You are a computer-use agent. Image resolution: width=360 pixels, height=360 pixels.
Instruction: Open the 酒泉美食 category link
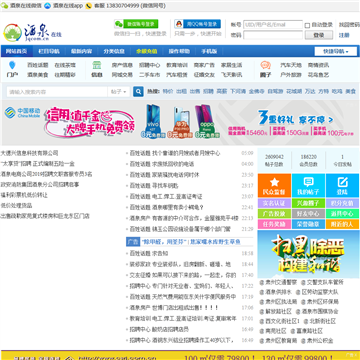(38, 75)
